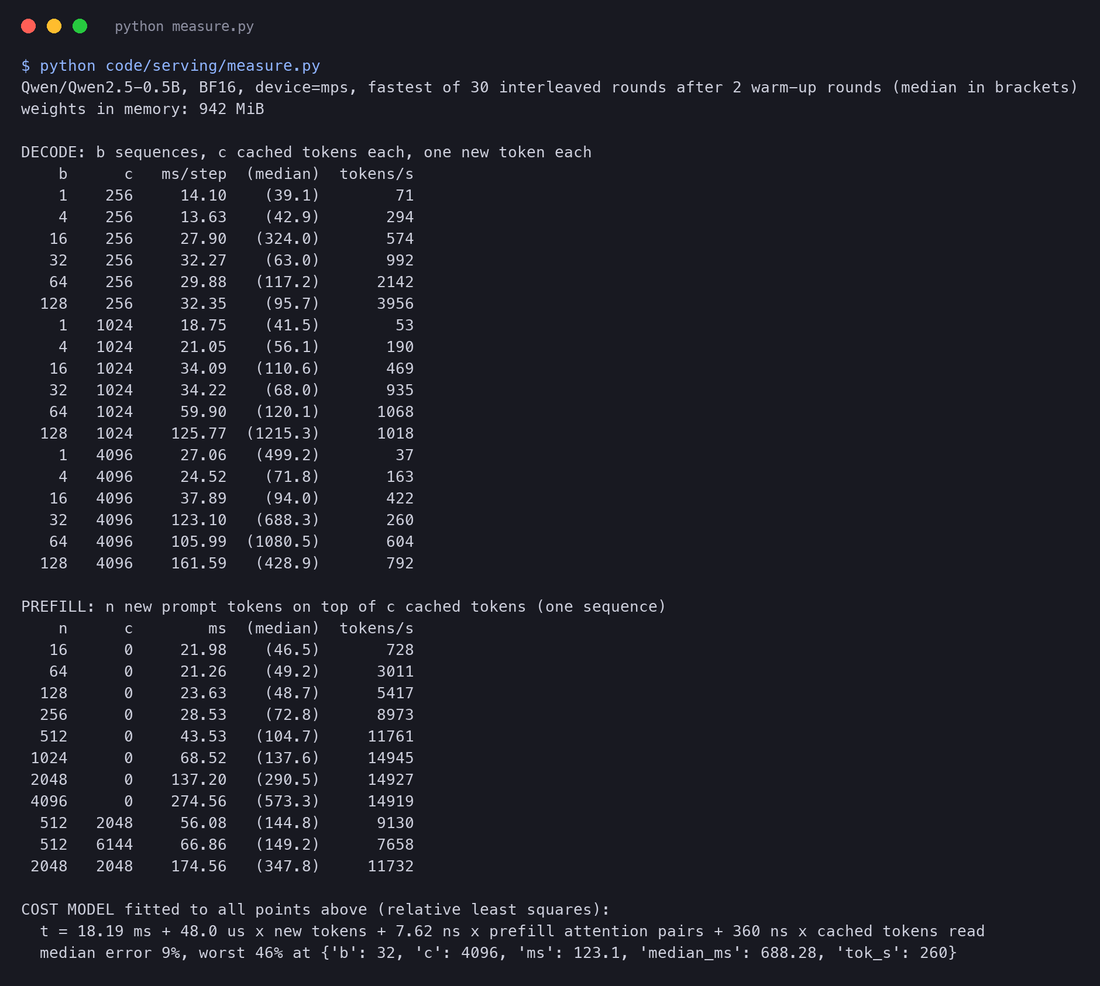Select the command 'python code/serving/measure.py'
This screenshot has height=986, width=1100.
[x=180, y=65]
